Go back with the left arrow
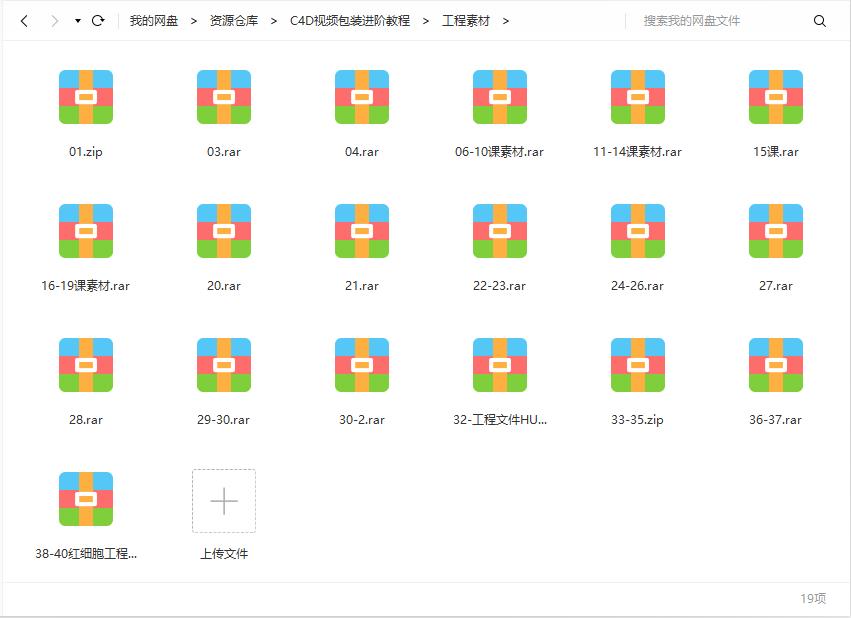This screenshot has height=618, width=851. 24,21
